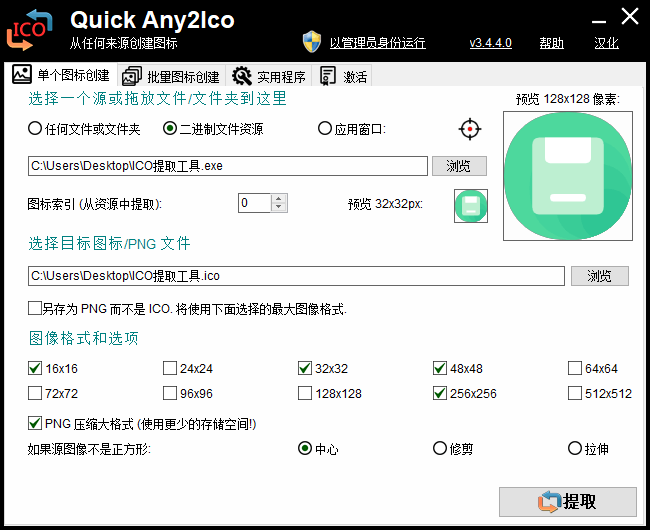Uncheck the 256x256 format checkbox

[440, 393]
